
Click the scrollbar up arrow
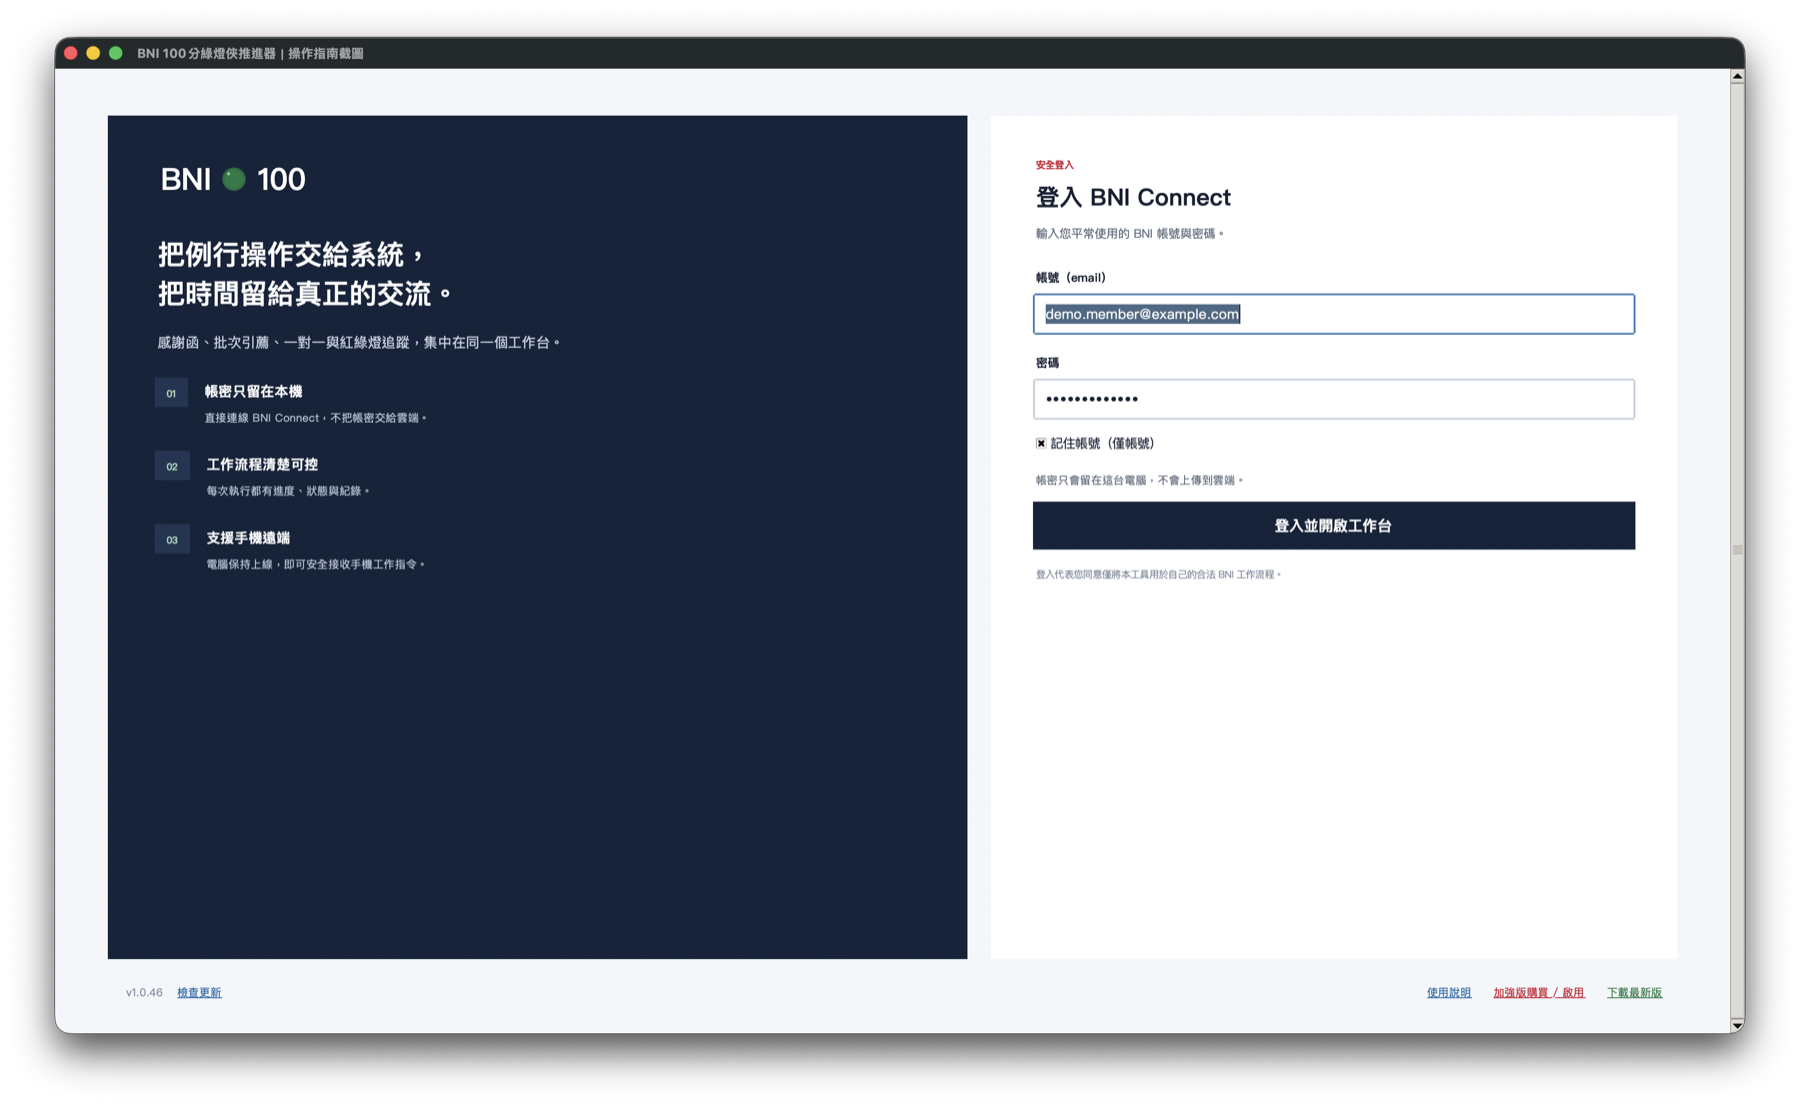(1737, 76)
